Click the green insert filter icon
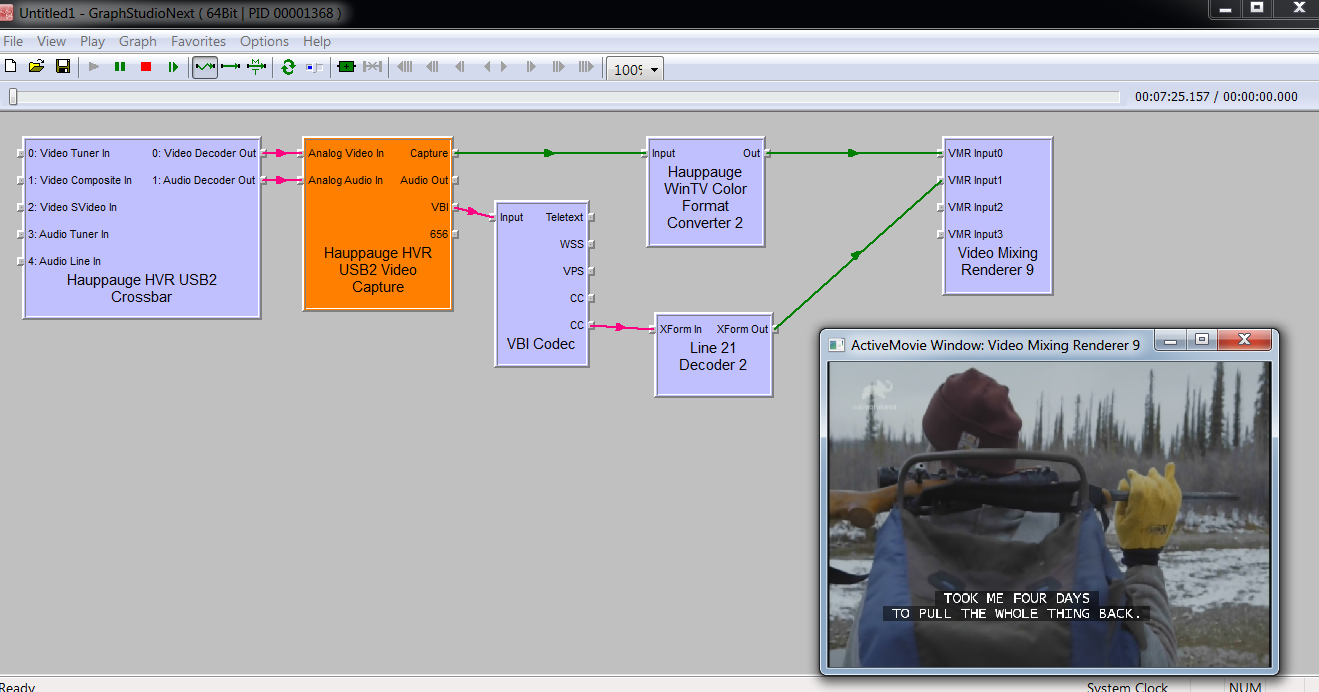Screen dimensions: 1319x692 click(346, 67)
